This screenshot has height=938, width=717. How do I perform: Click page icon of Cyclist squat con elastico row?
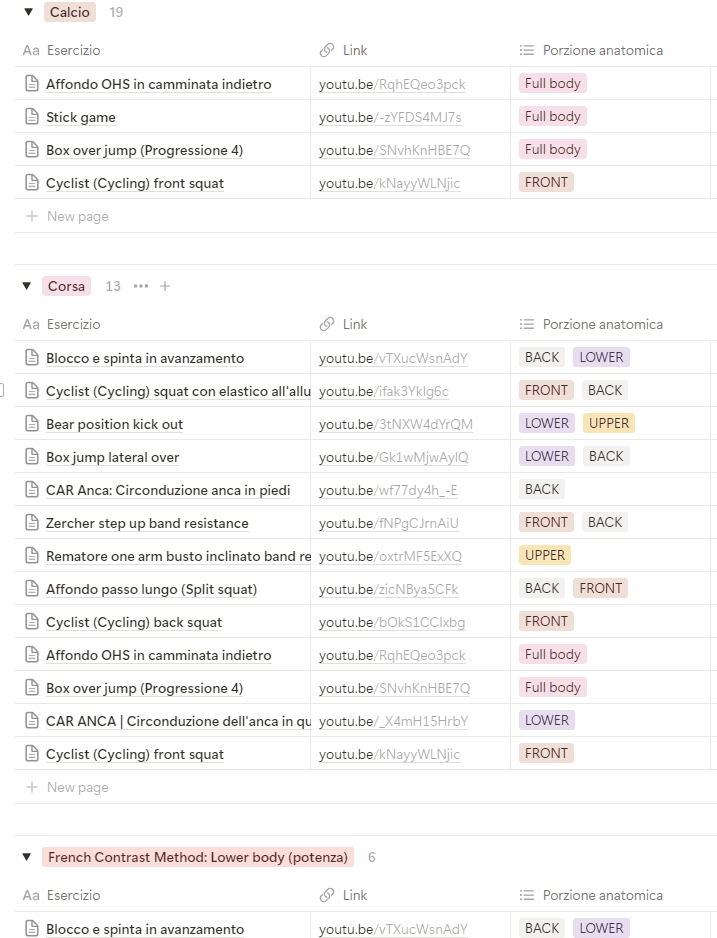[x=32, y=391]
